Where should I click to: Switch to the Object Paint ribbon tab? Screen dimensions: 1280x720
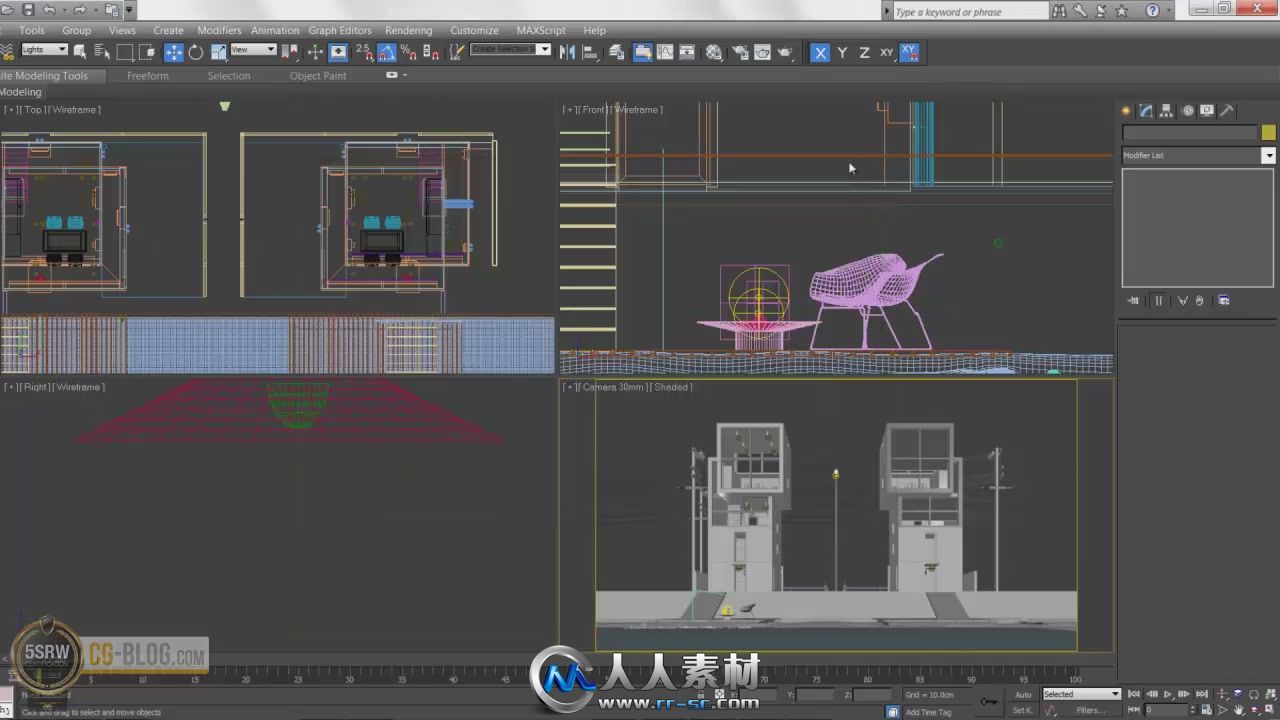coord(318,76)
